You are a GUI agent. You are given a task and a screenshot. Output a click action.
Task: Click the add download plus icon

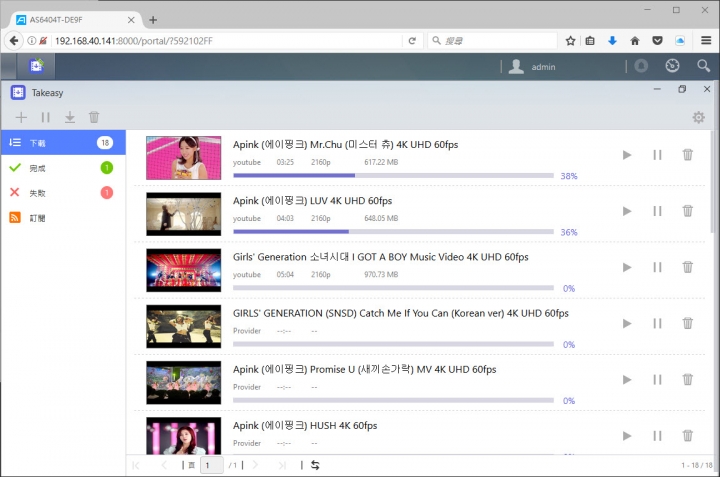tap(21, 118)
